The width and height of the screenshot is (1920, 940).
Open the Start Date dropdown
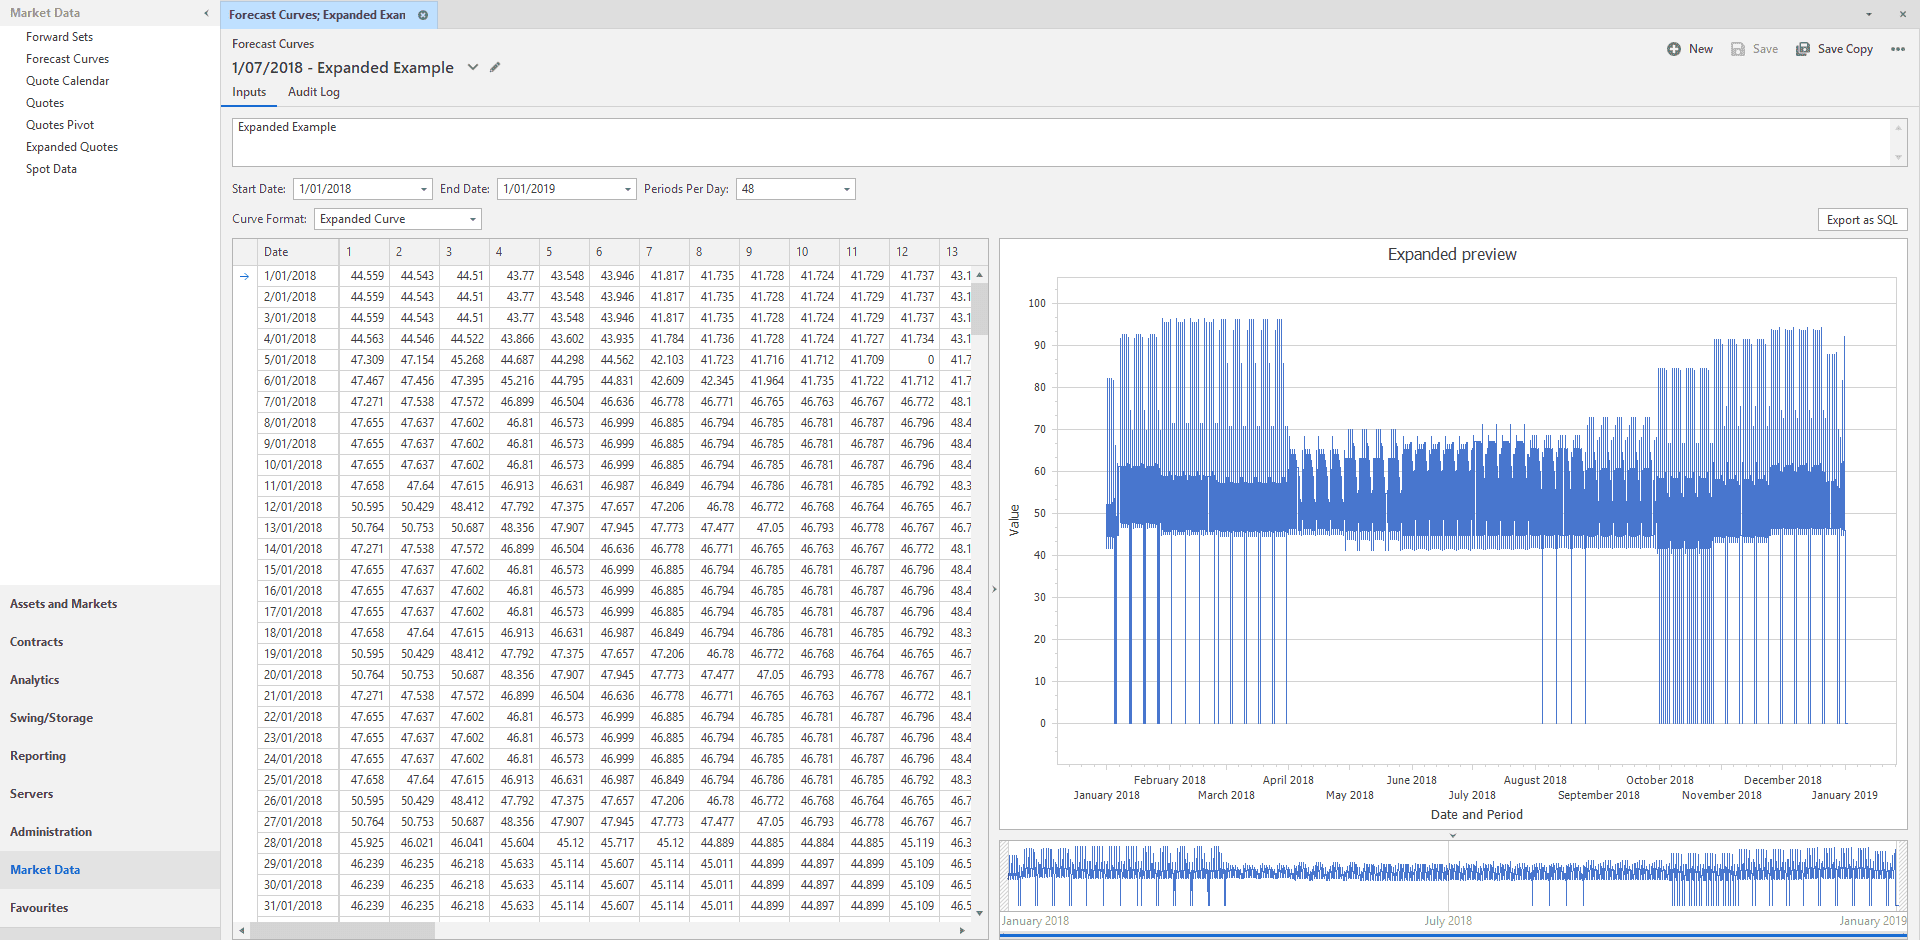coord(424,189)
